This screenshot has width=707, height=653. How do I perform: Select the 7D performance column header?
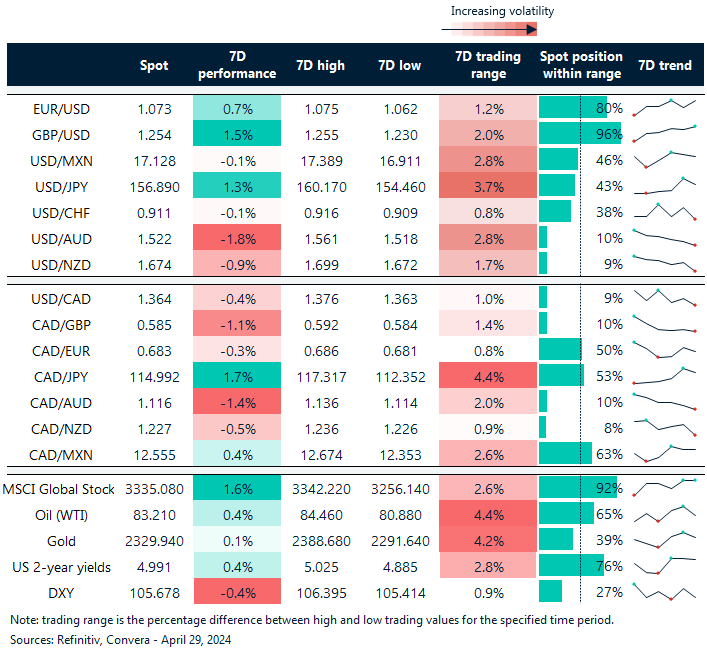click(x=236, y=65)
